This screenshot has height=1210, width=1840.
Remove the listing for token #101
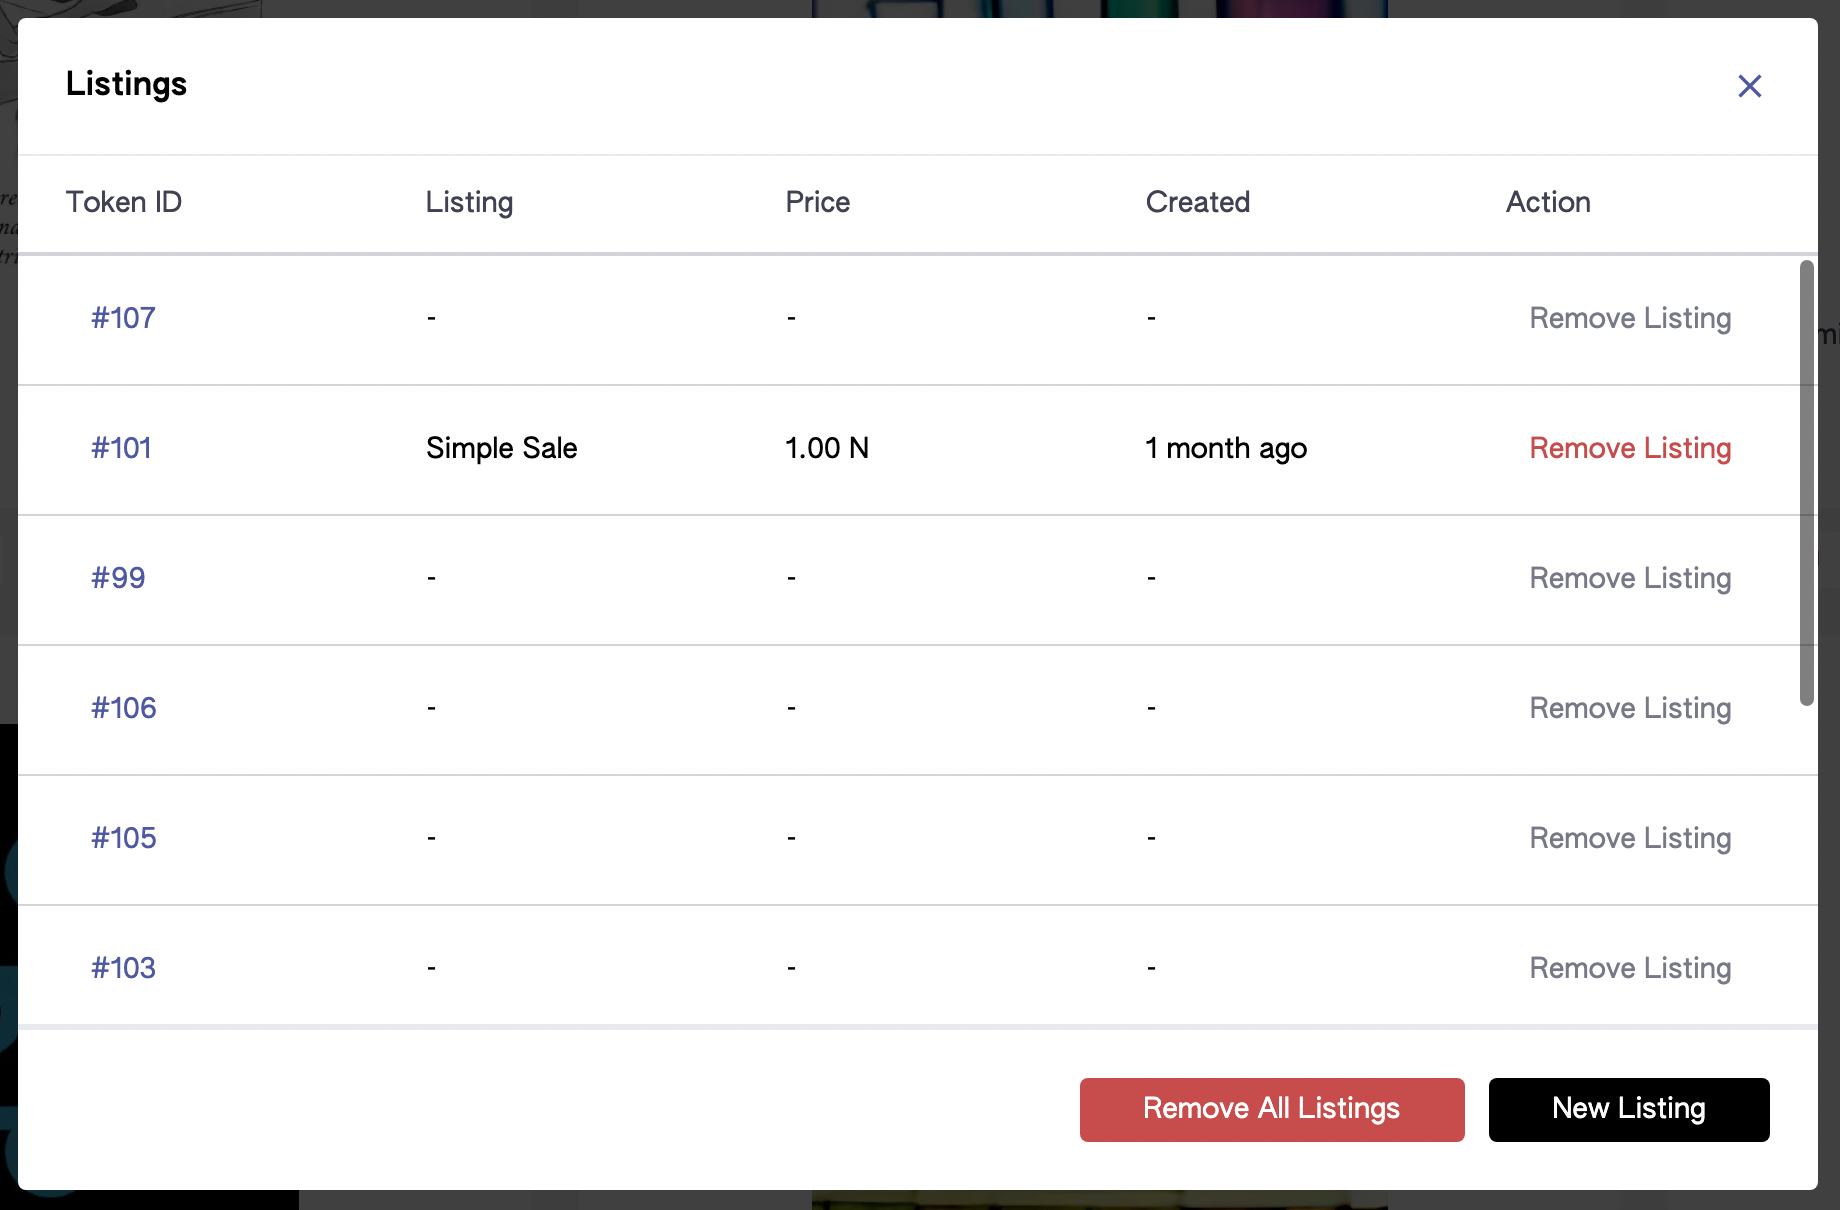(x=1630, y=448)
